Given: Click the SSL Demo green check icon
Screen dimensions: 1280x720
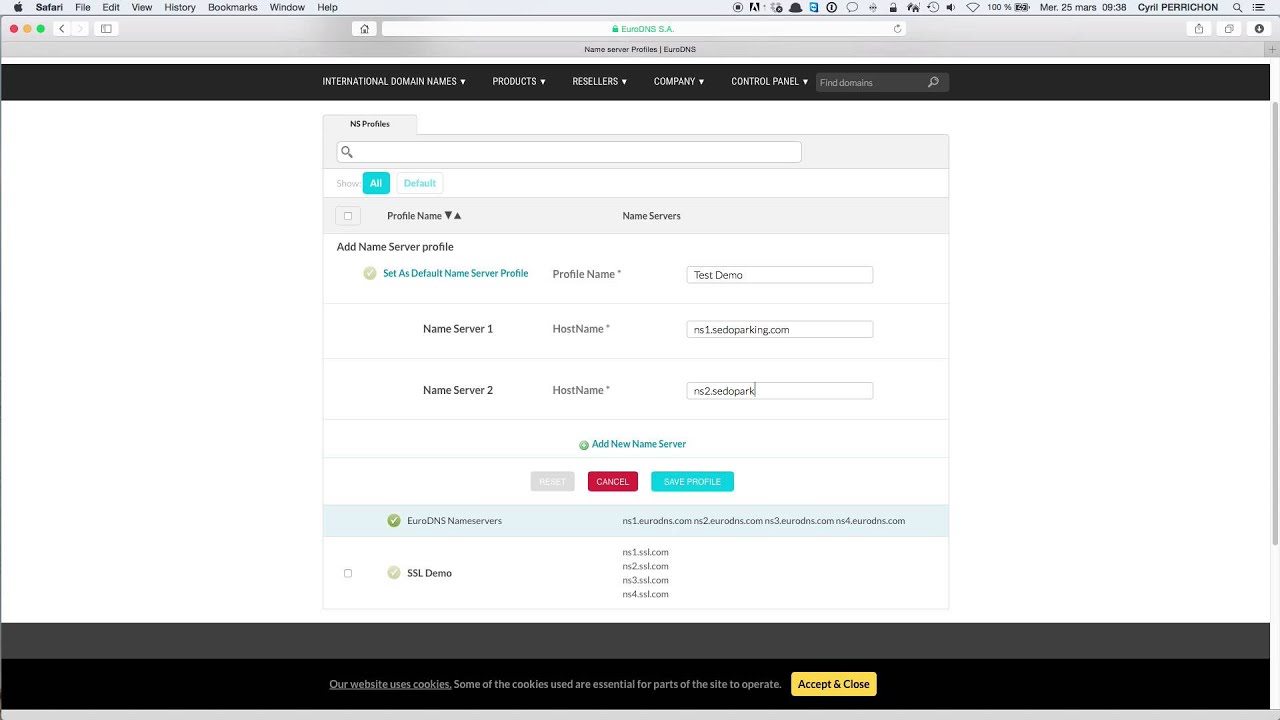Looking at the screenshot, I should point(394,573).
